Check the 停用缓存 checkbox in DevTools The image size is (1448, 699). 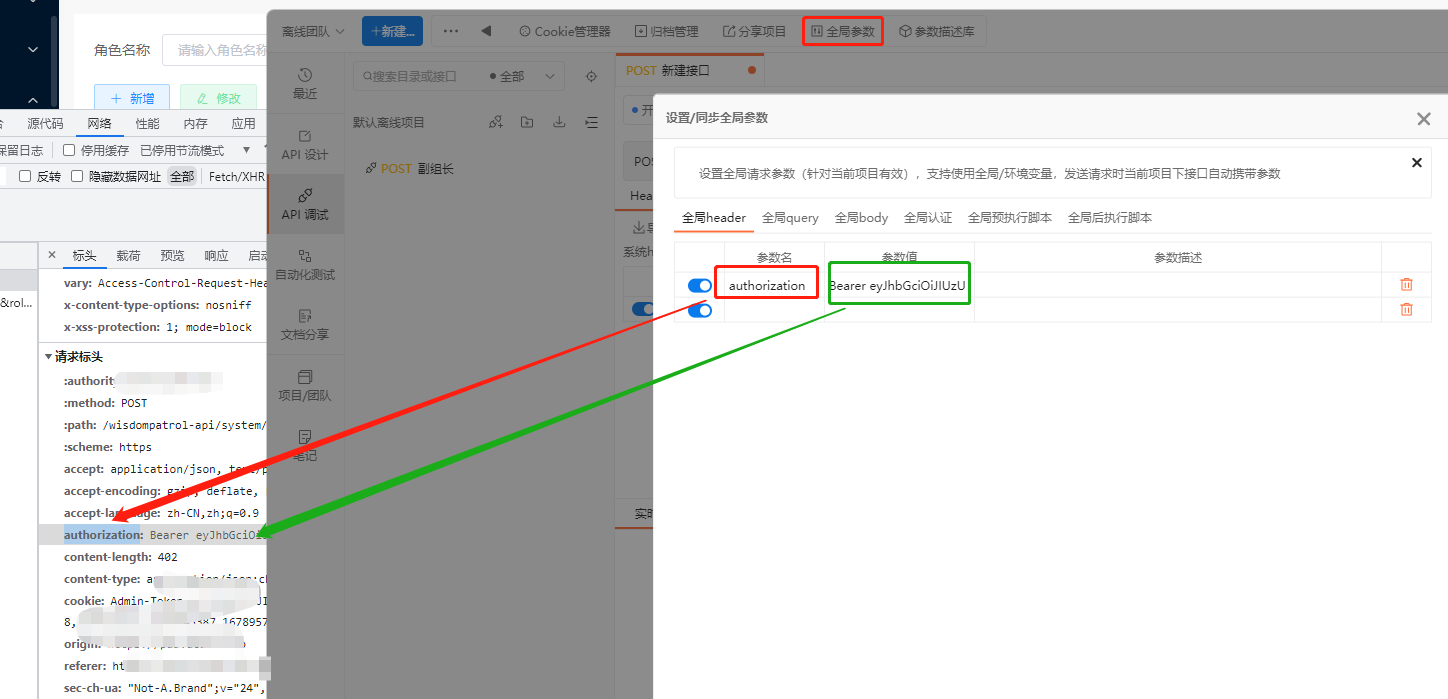(69, 150)
